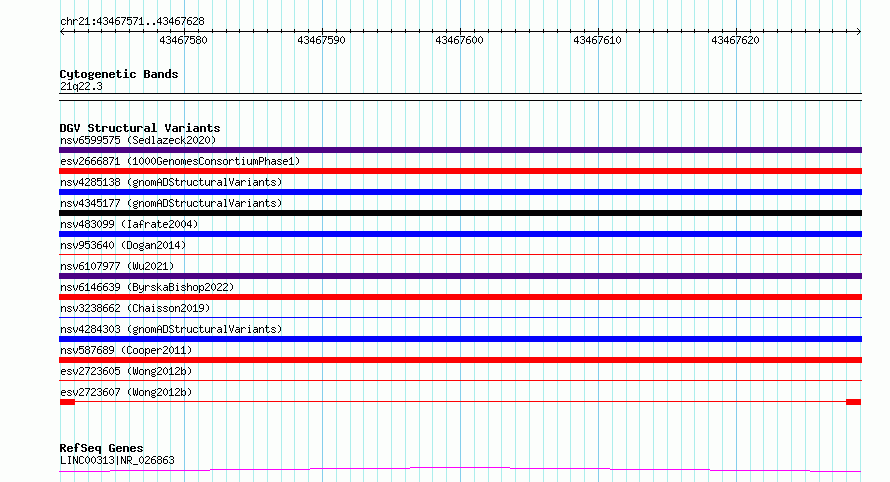Click the 43467600 ruler position label

(459, 40)
